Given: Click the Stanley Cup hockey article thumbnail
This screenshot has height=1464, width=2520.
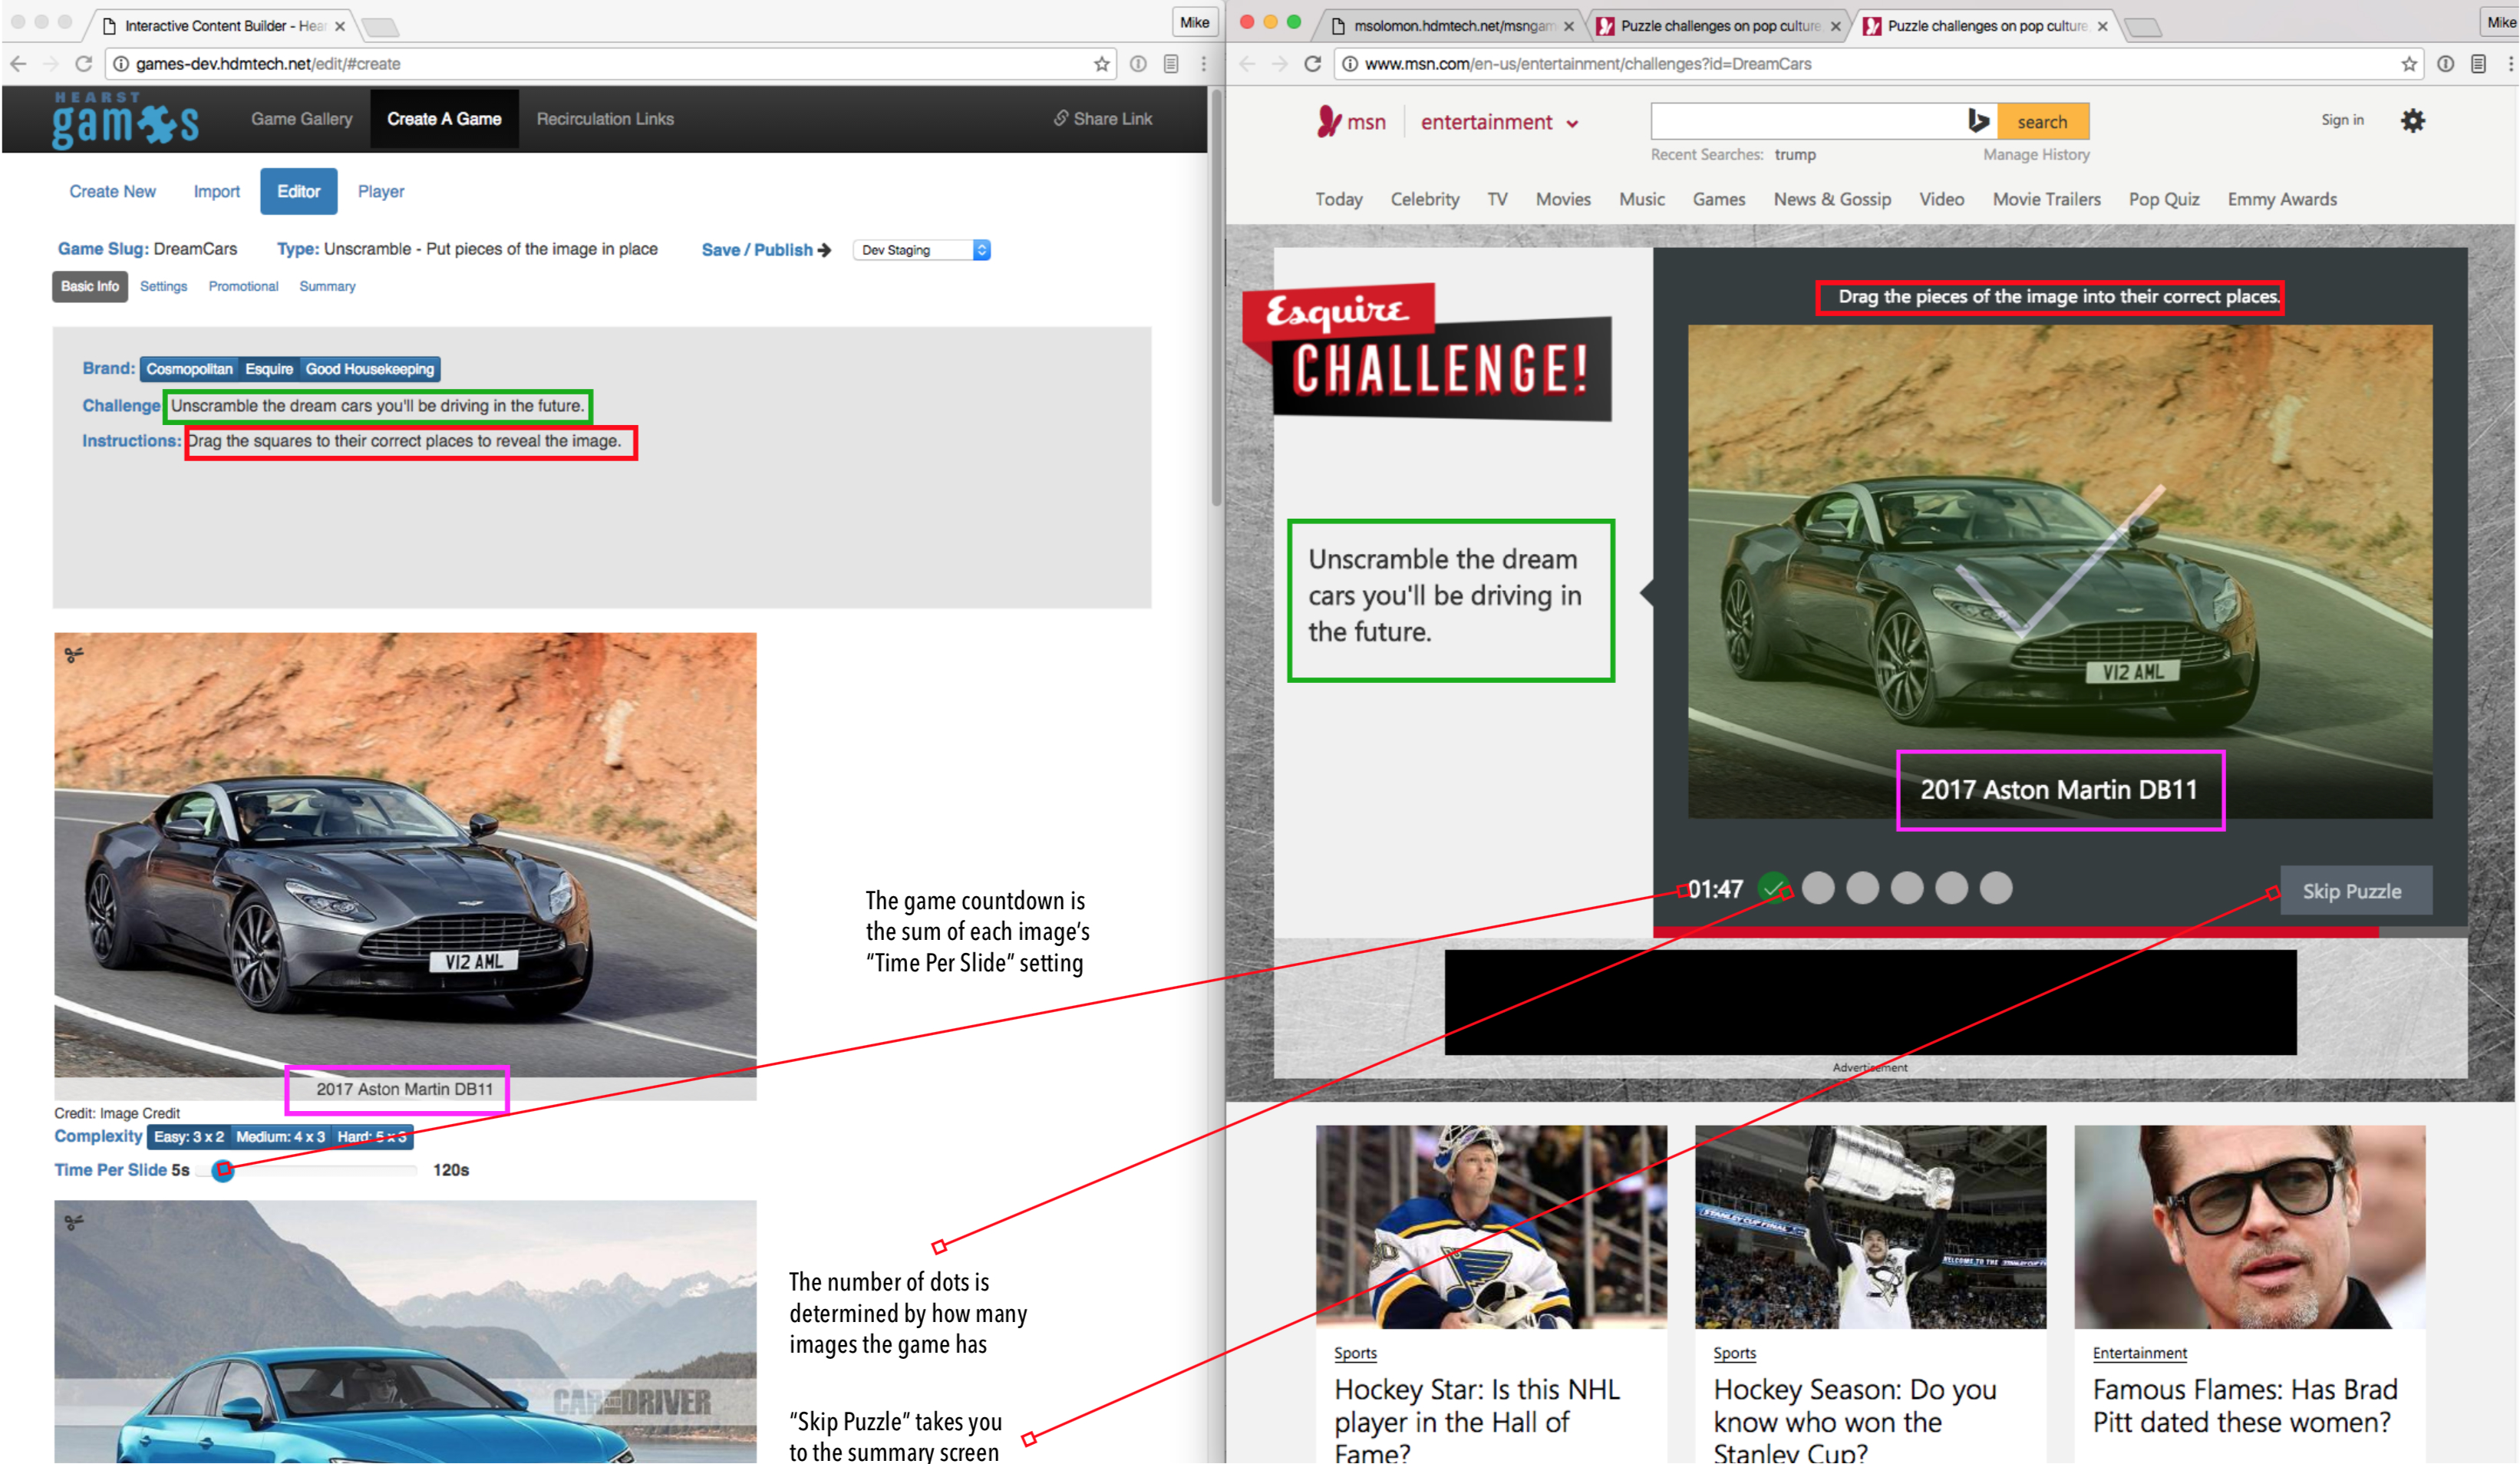Looking at the screenshot, I should (1870, 1228).
